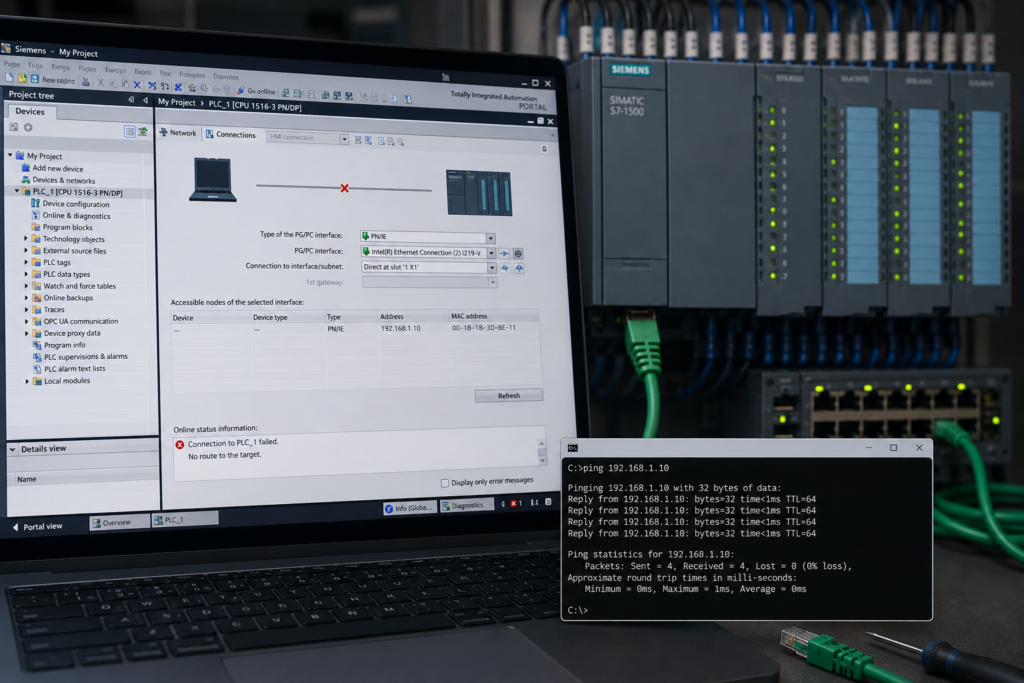1024x683 pixels.
Task: Click online status scrollbar down arrow
Action: click(541, 460)
